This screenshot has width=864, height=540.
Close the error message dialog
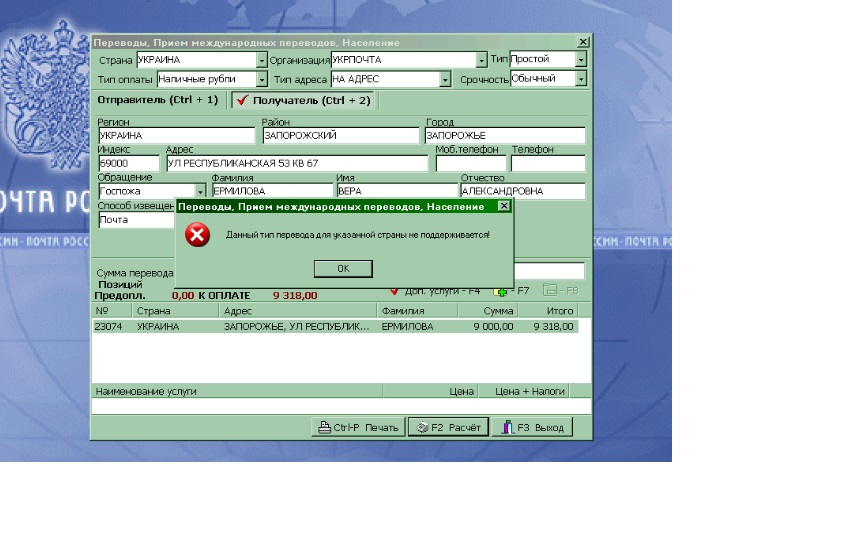tap(504, 206)
